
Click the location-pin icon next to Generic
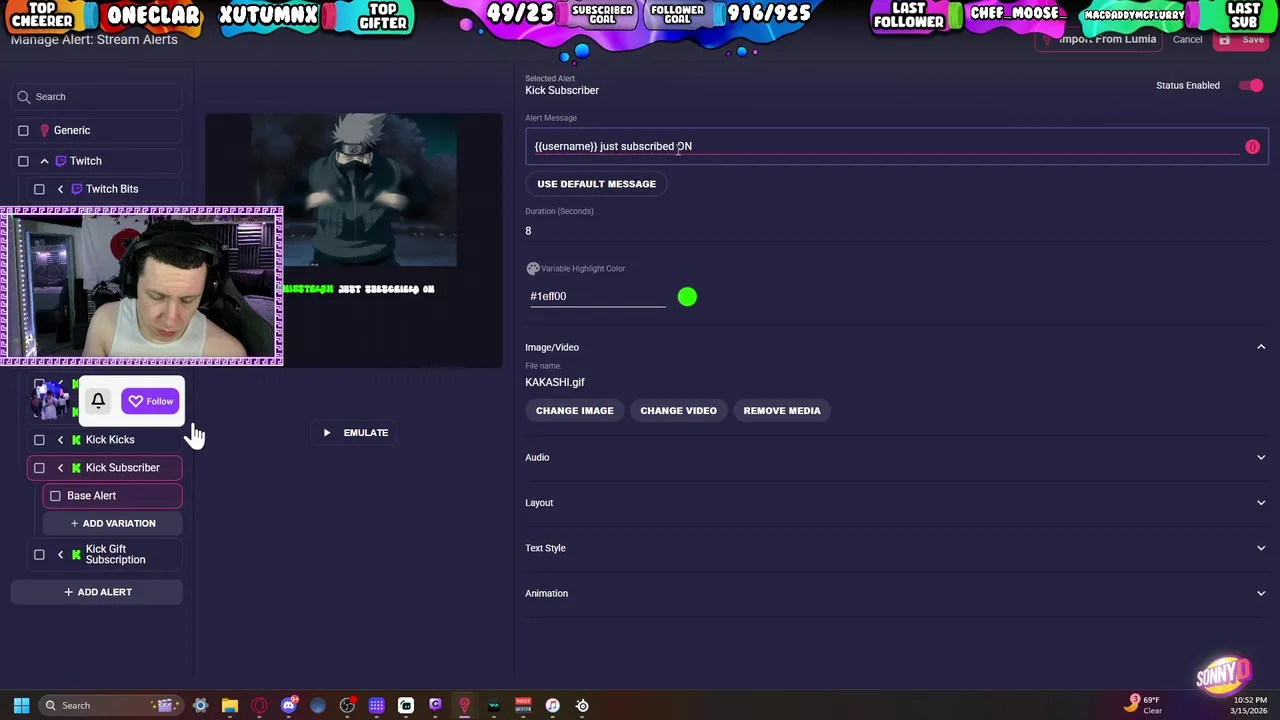(x=44, y=130)
